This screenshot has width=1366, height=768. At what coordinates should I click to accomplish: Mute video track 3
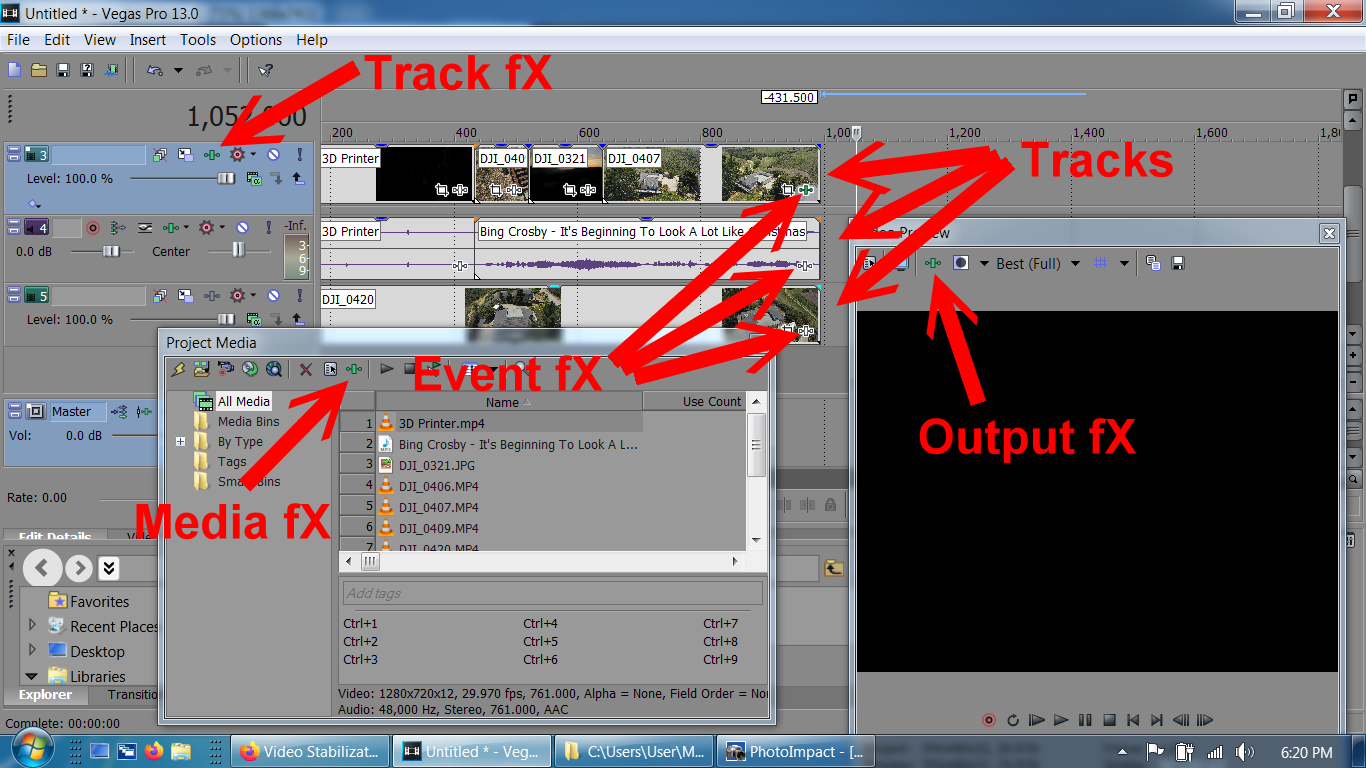(273, 155)
